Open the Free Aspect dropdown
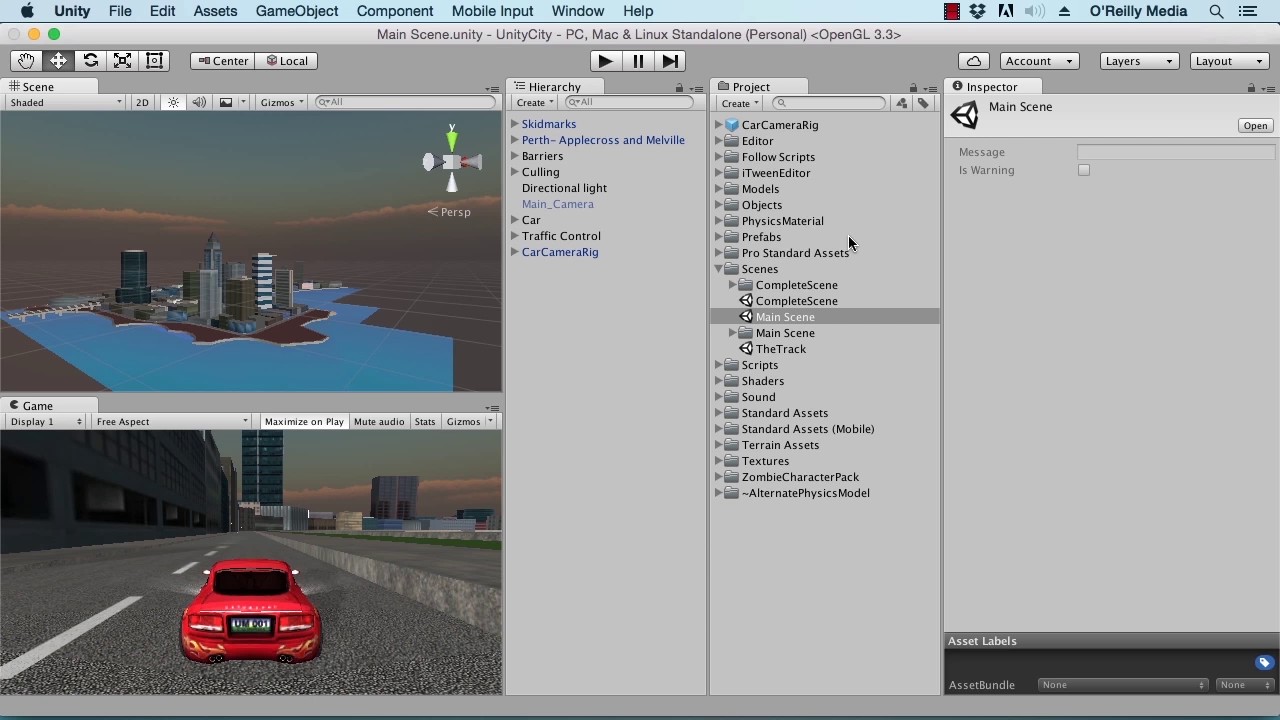 (x=172, y=422)
